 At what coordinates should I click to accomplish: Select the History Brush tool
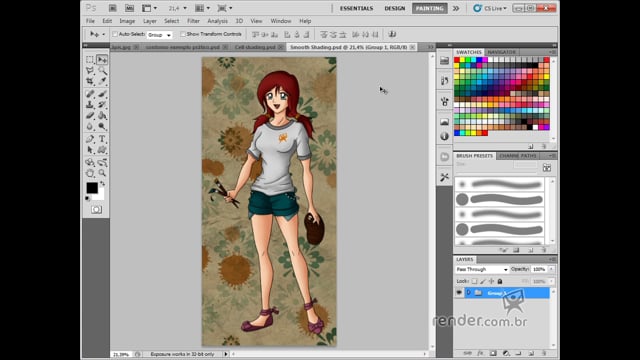tap(102, 105)
